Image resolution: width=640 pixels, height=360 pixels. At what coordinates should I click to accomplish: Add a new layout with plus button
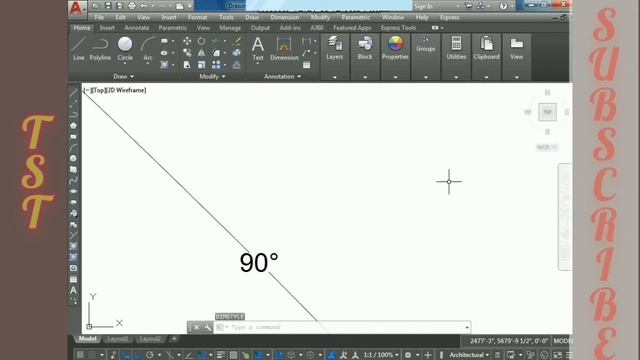174,339
